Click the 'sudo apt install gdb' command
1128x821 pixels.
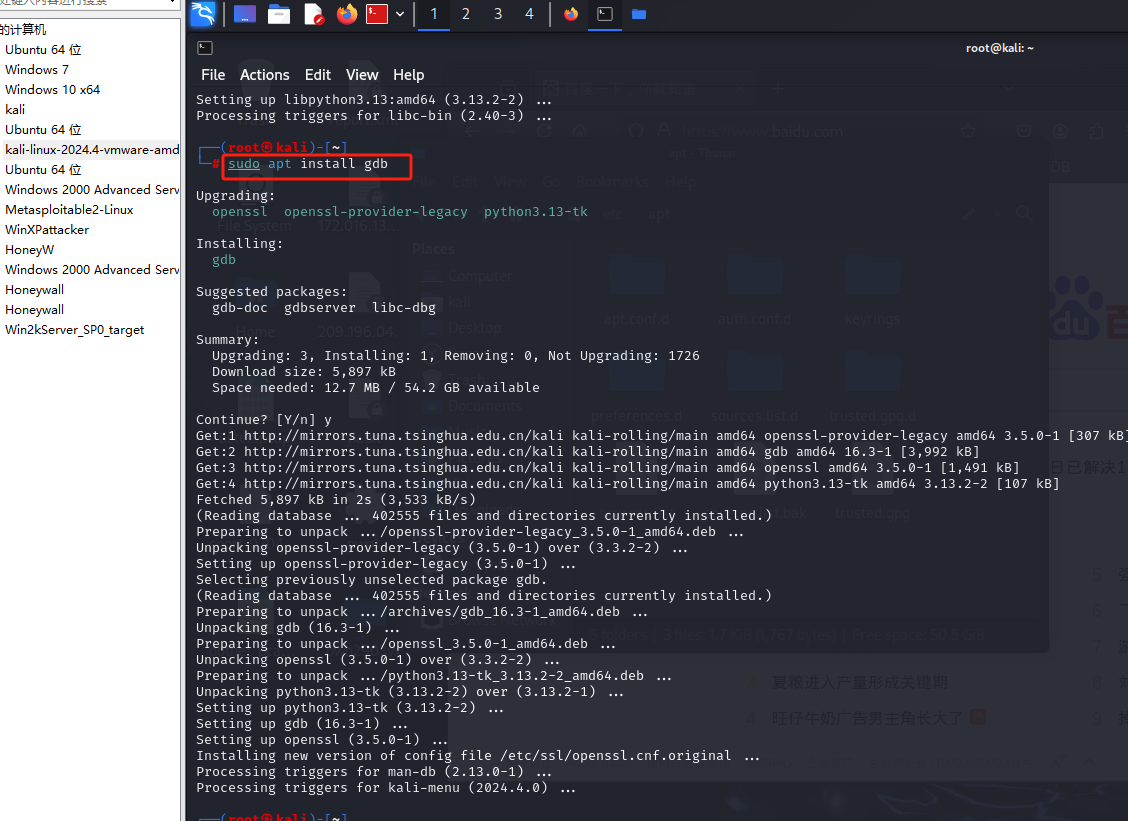click(x=308, y=164)
